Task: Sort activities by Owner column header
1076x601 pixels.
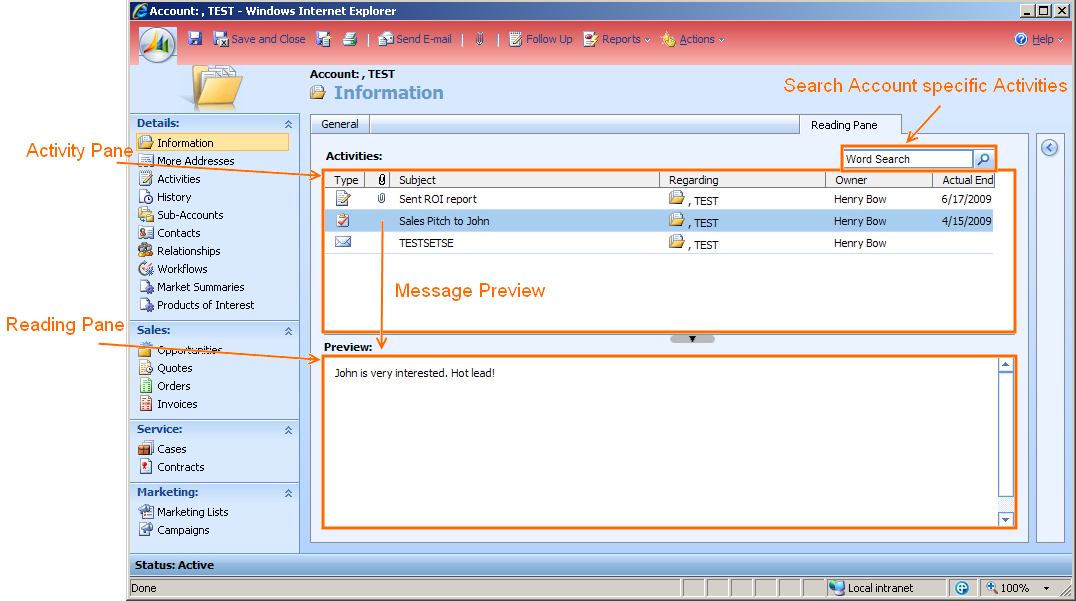Action: (879, 180)
